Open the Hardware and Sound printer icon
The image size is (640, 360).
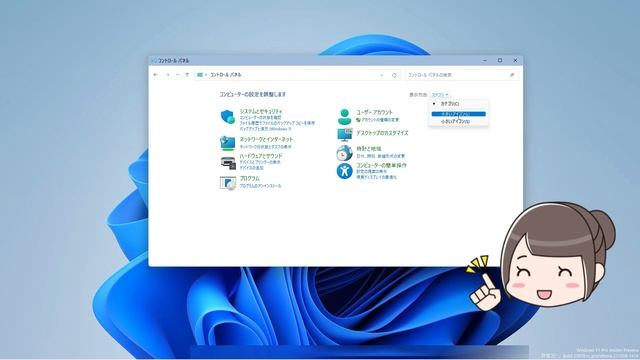pyautogui.click(x=228, y=162)
